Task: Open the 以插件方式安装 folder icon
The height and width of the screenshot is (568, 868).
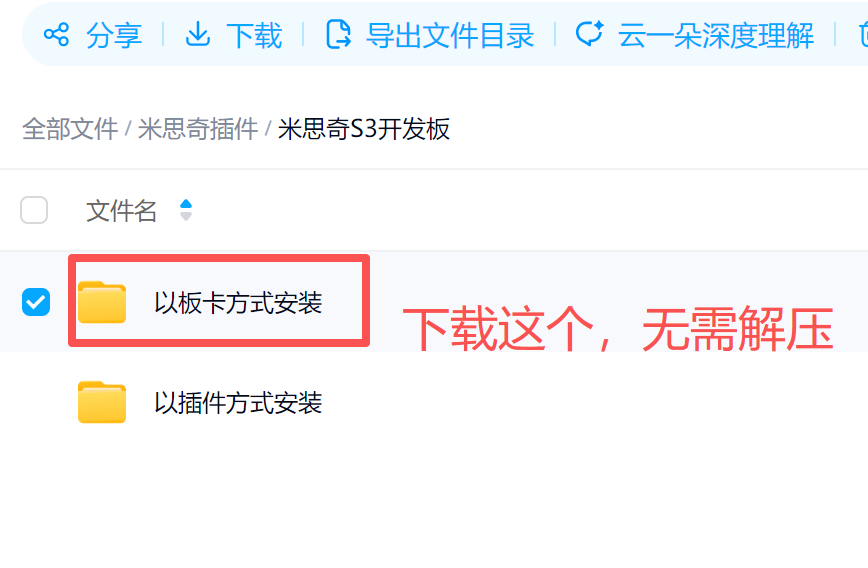Action: point(102,402)
